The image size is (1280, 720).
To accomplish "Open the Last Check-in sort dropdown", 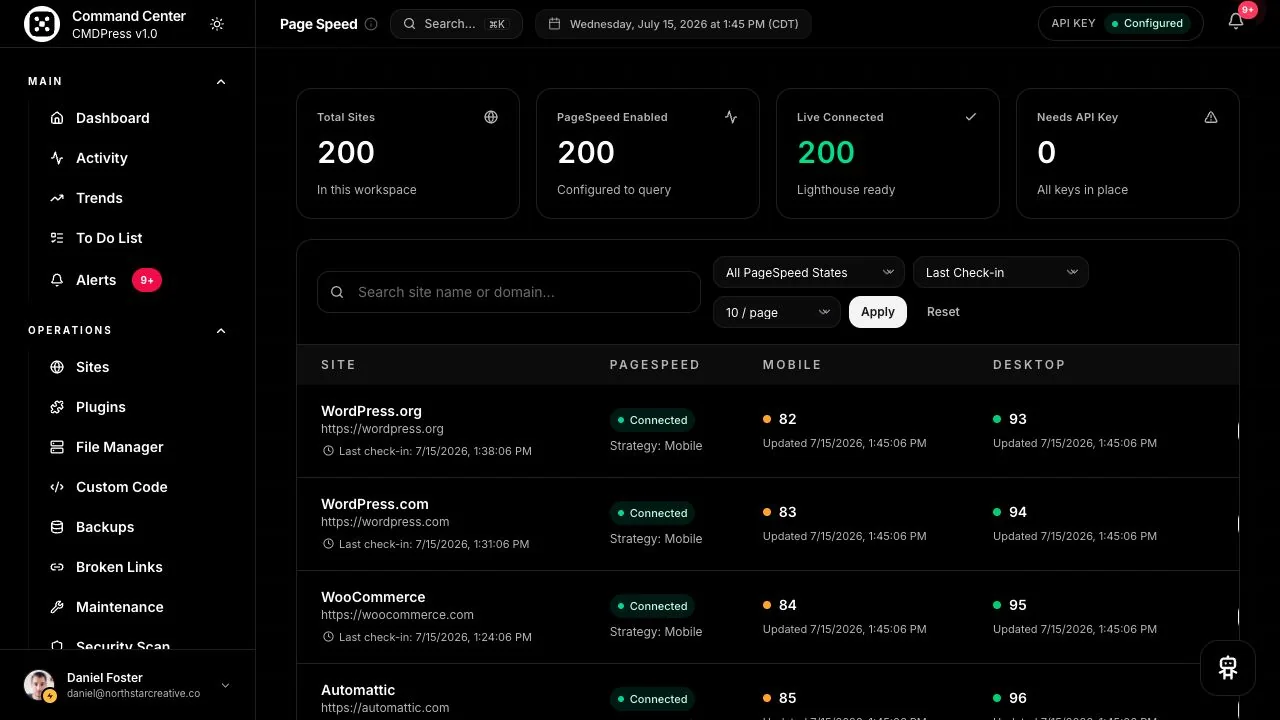I will (1001, 272).
